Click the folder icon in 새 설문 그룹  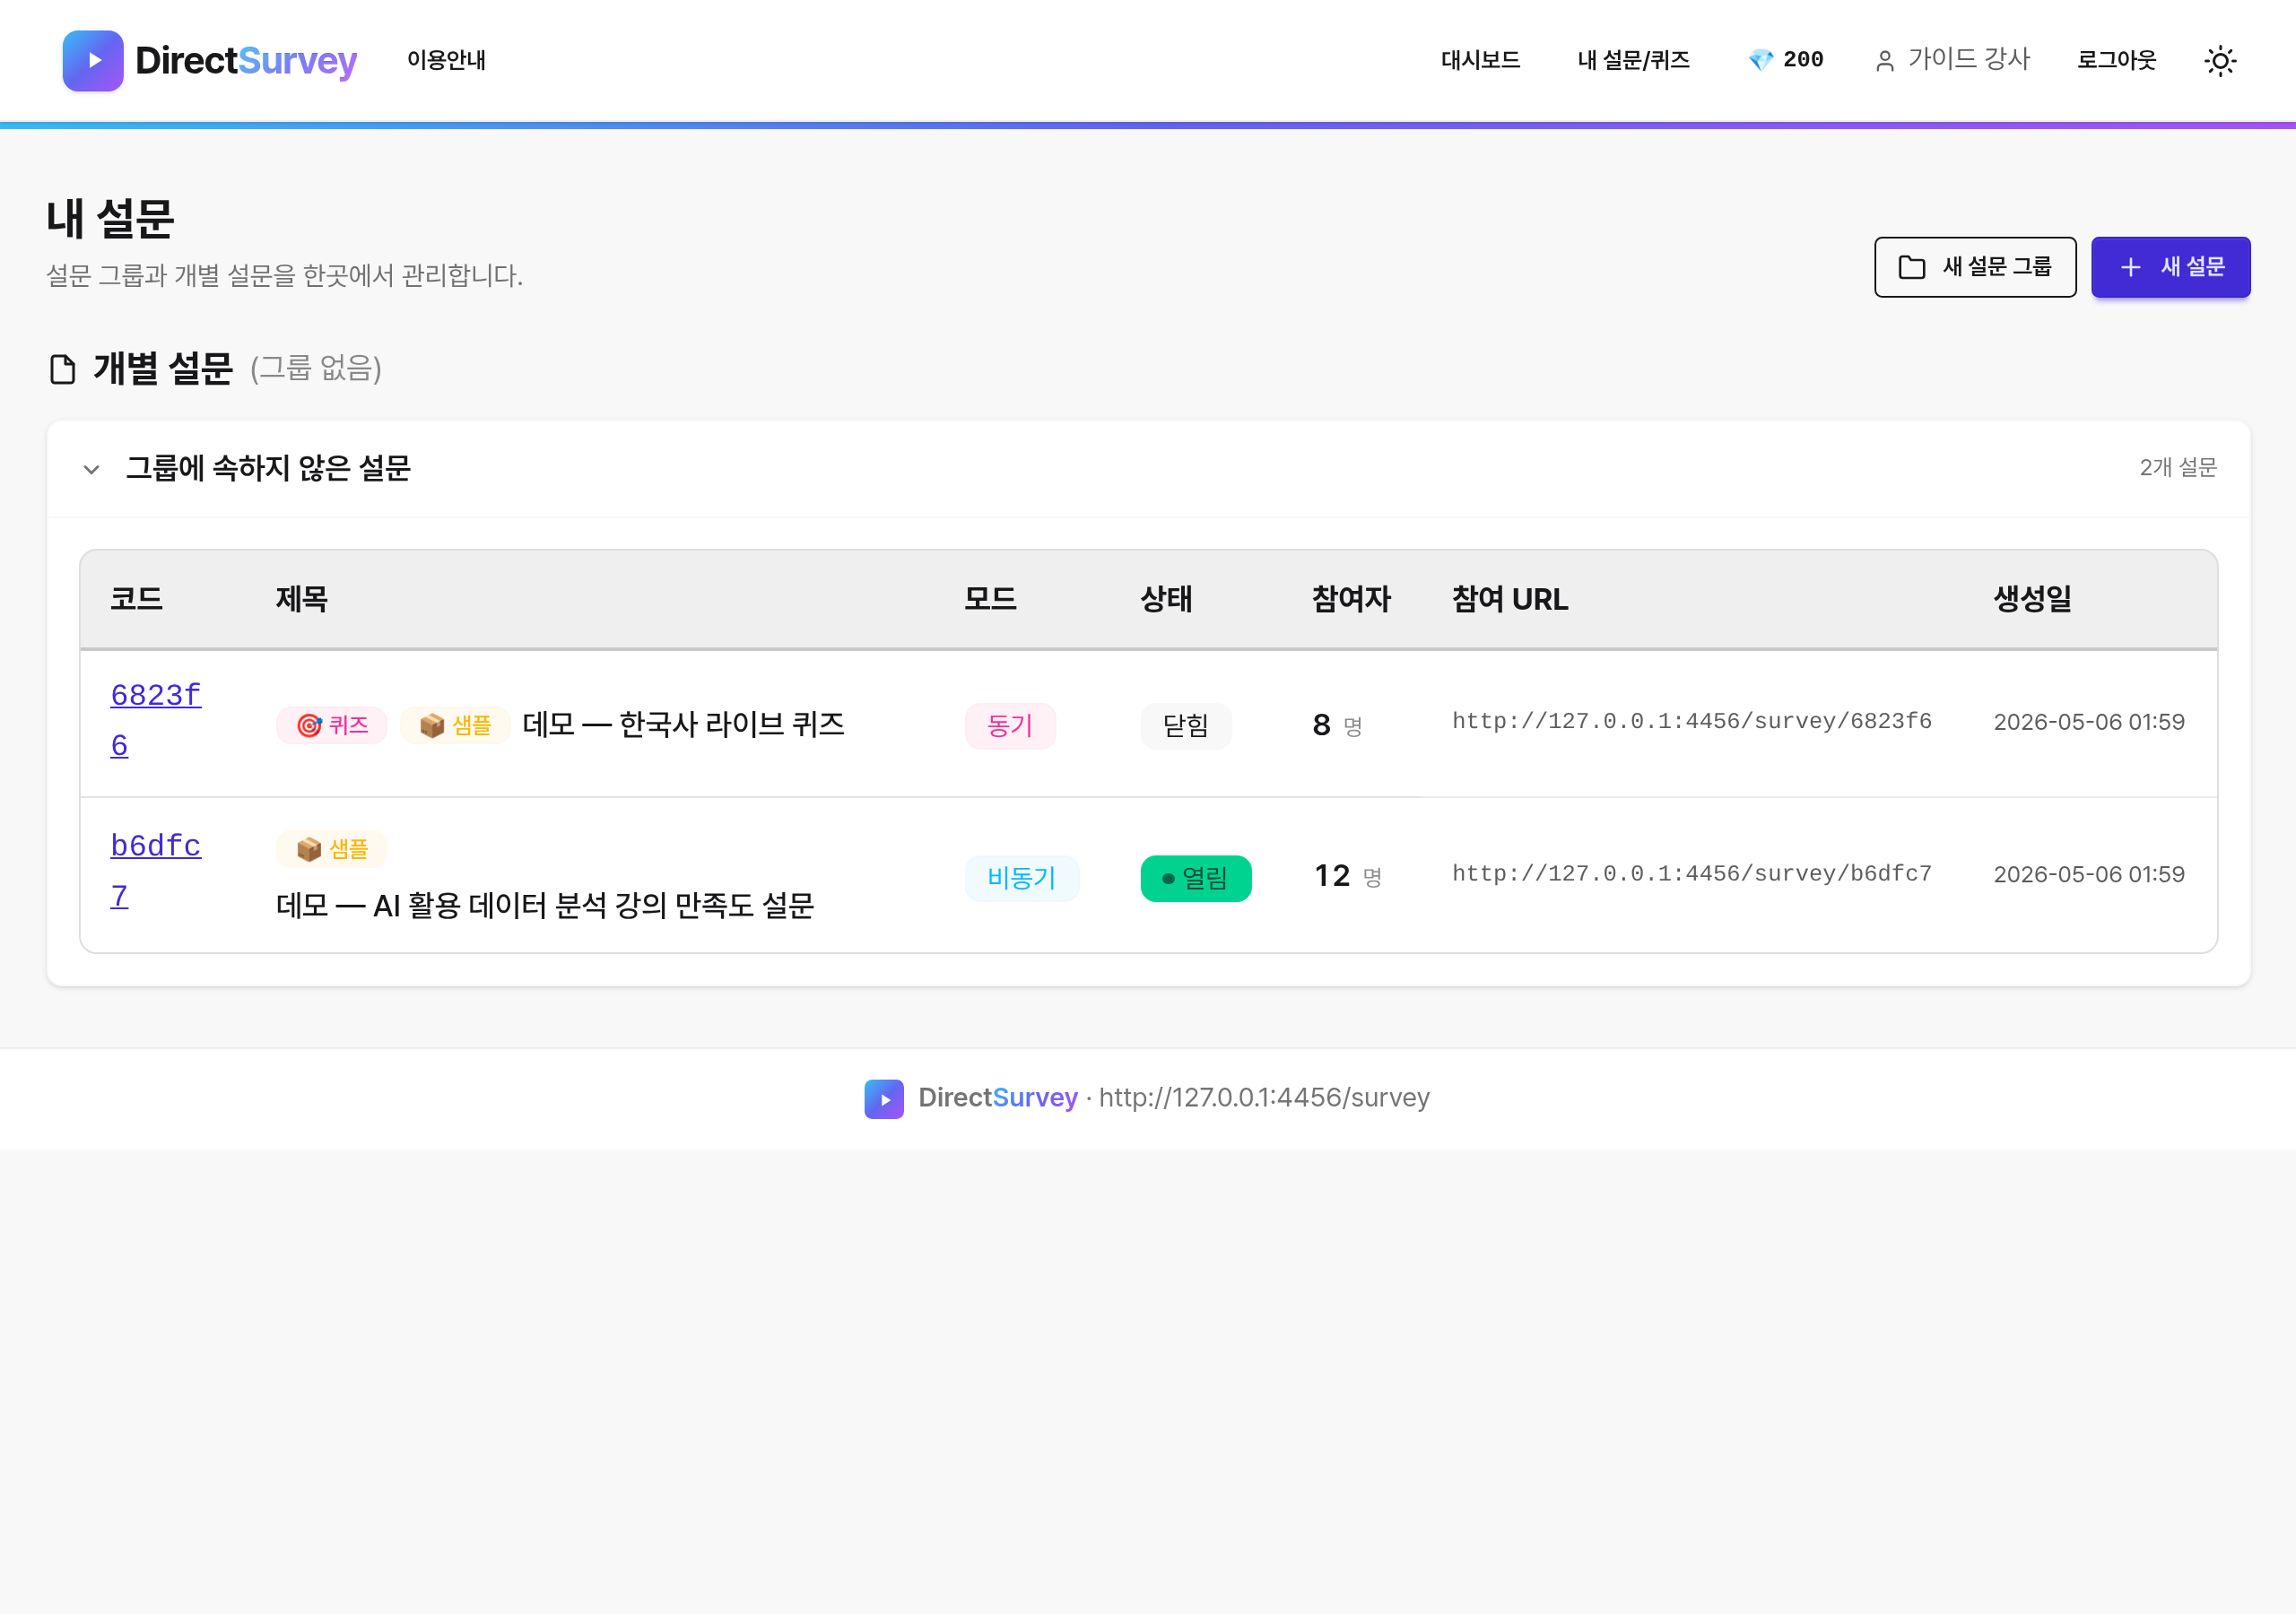1912,267
